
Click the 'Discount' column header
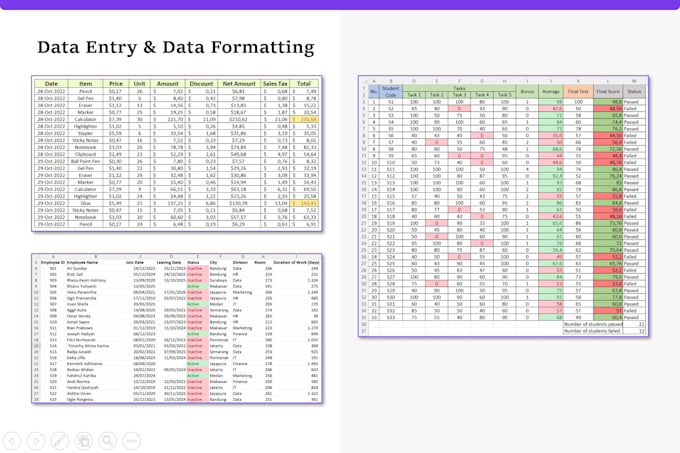pos(201,84)
